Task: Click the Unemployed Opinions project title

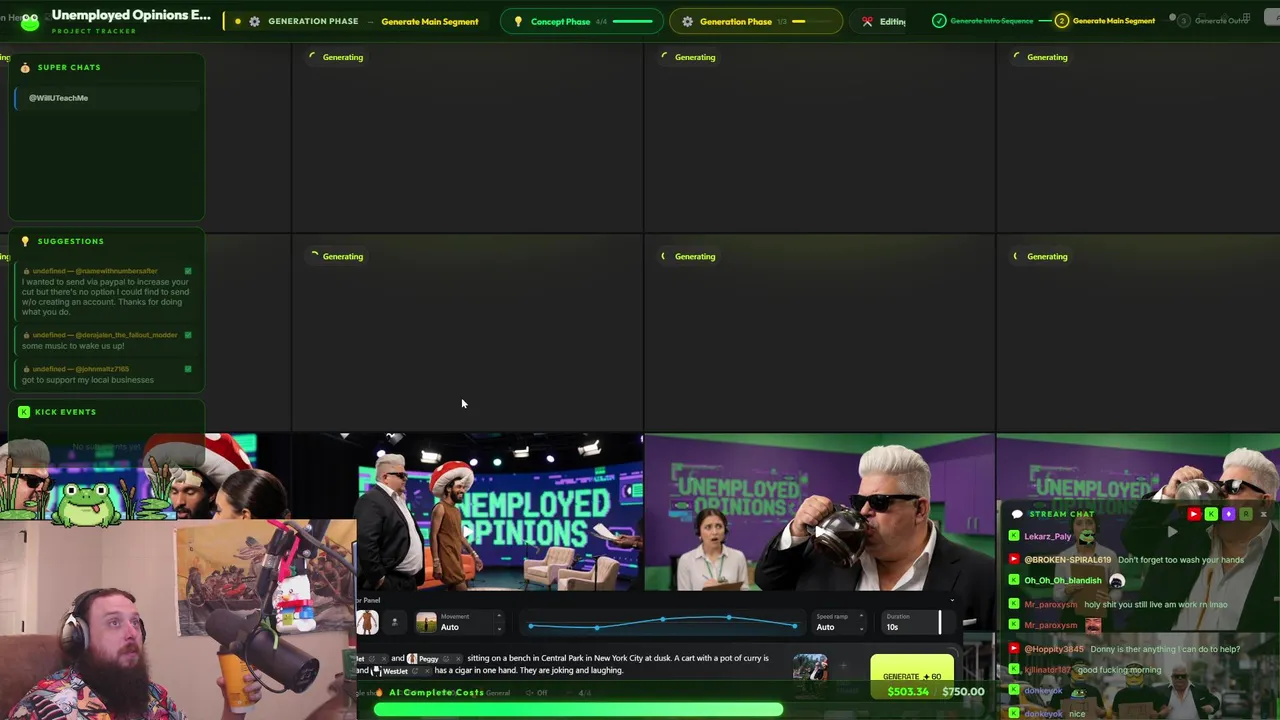Action: [x=131, y=15]
